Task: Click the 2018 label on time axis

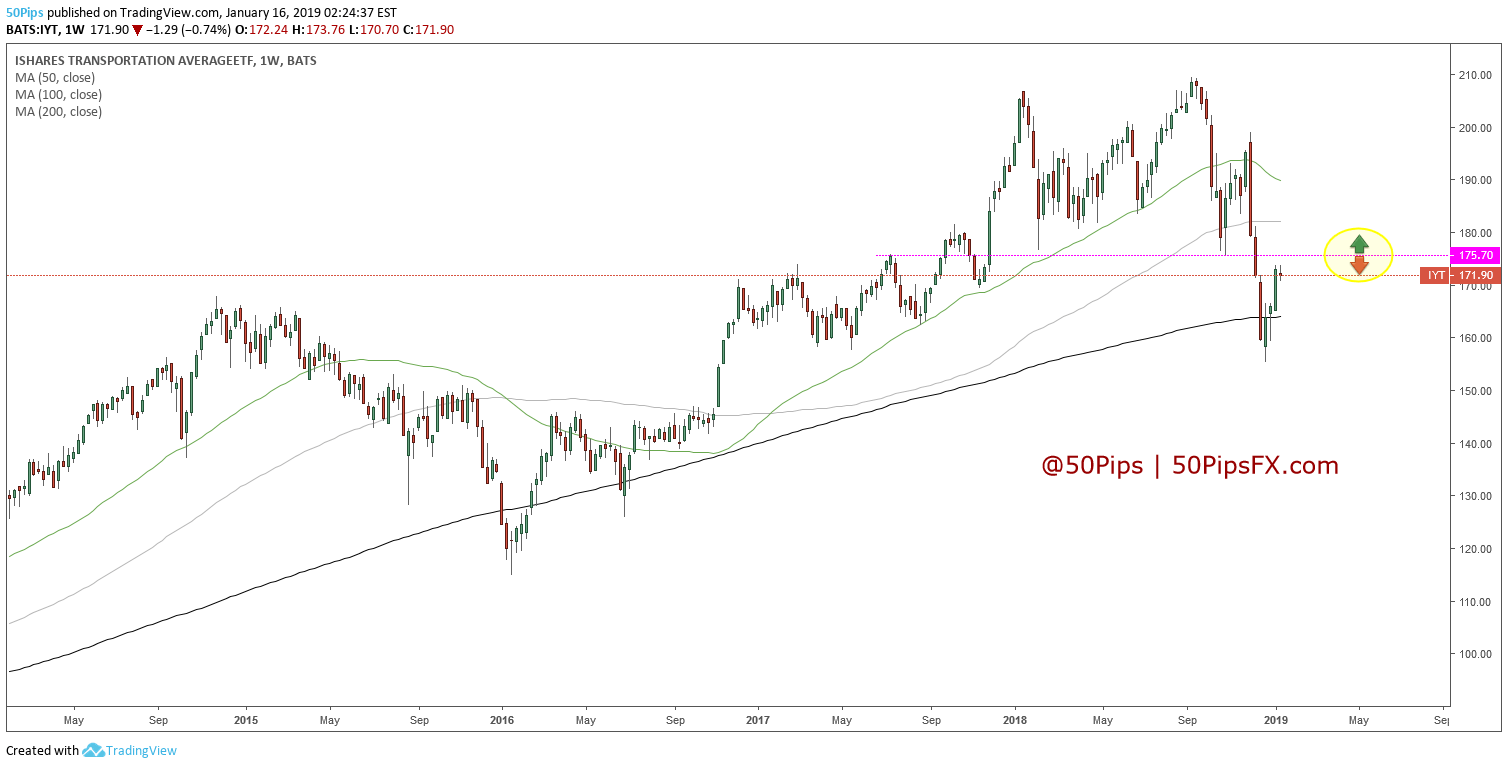Action: tap(1015, 719)
